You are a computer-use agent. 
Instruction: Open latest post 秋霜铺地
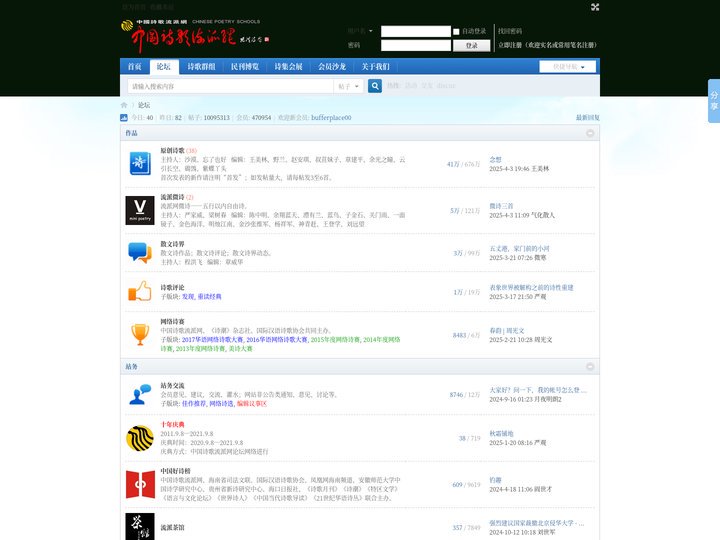(x=501, y=433)
